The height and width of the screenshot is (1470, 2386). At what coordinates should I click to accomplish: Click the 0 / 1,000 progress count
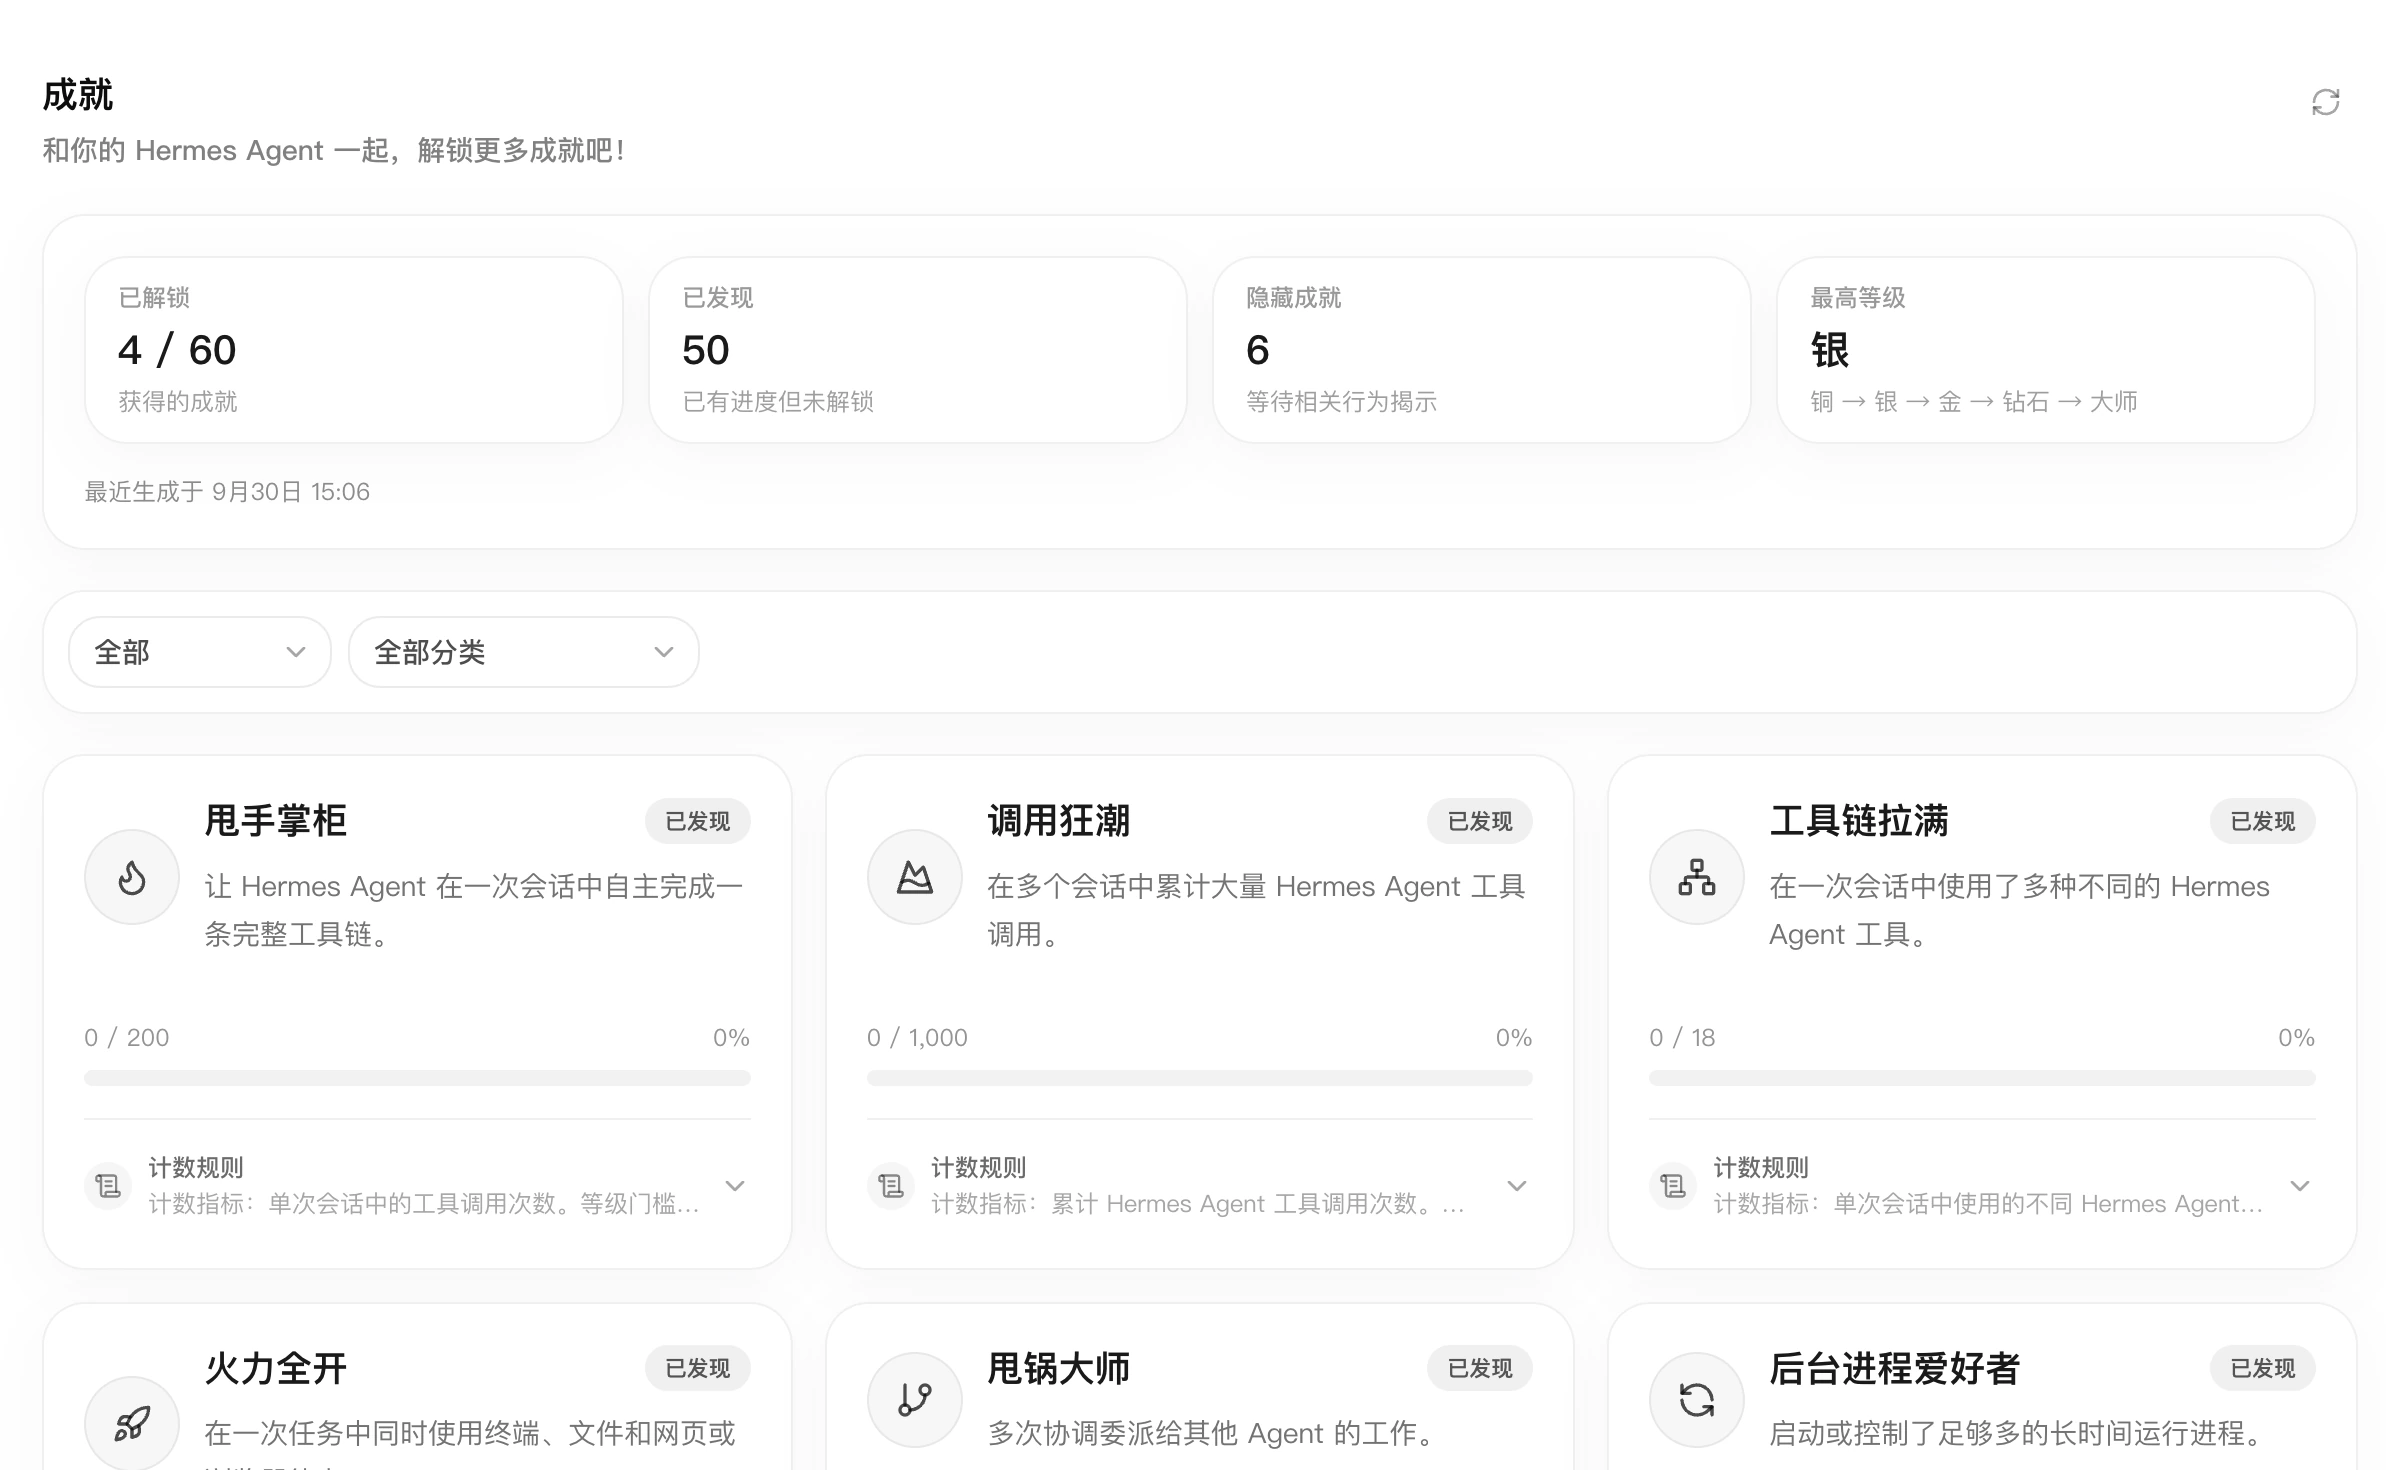(917, 1038)
